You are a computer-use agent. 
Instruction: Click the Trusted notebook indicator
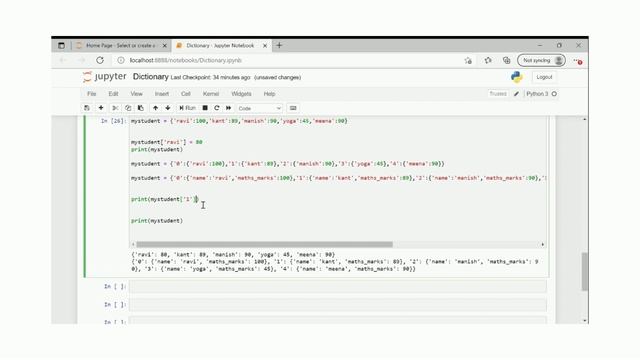coord(498,94)
